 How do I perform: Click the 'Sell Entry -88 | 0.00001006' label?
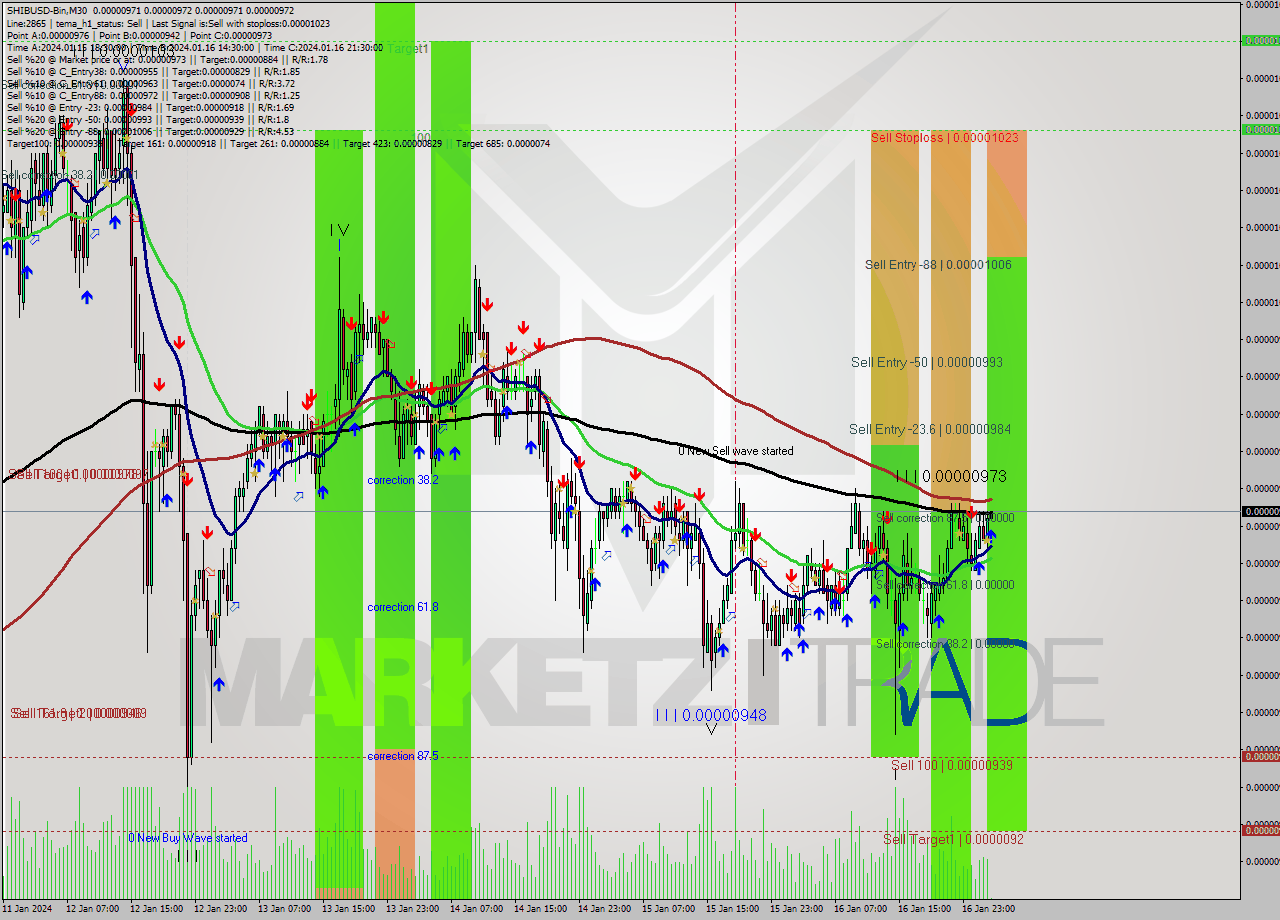[938, 265]
